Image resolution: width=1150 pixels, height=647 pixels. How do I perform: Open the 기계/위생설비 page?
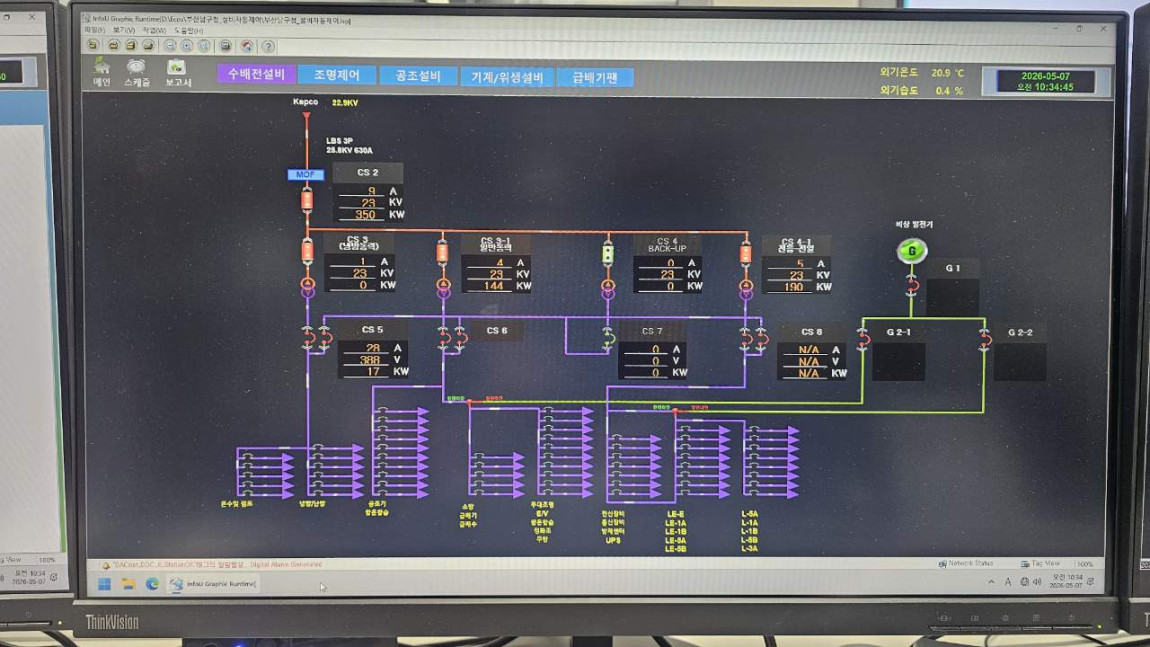507,77
